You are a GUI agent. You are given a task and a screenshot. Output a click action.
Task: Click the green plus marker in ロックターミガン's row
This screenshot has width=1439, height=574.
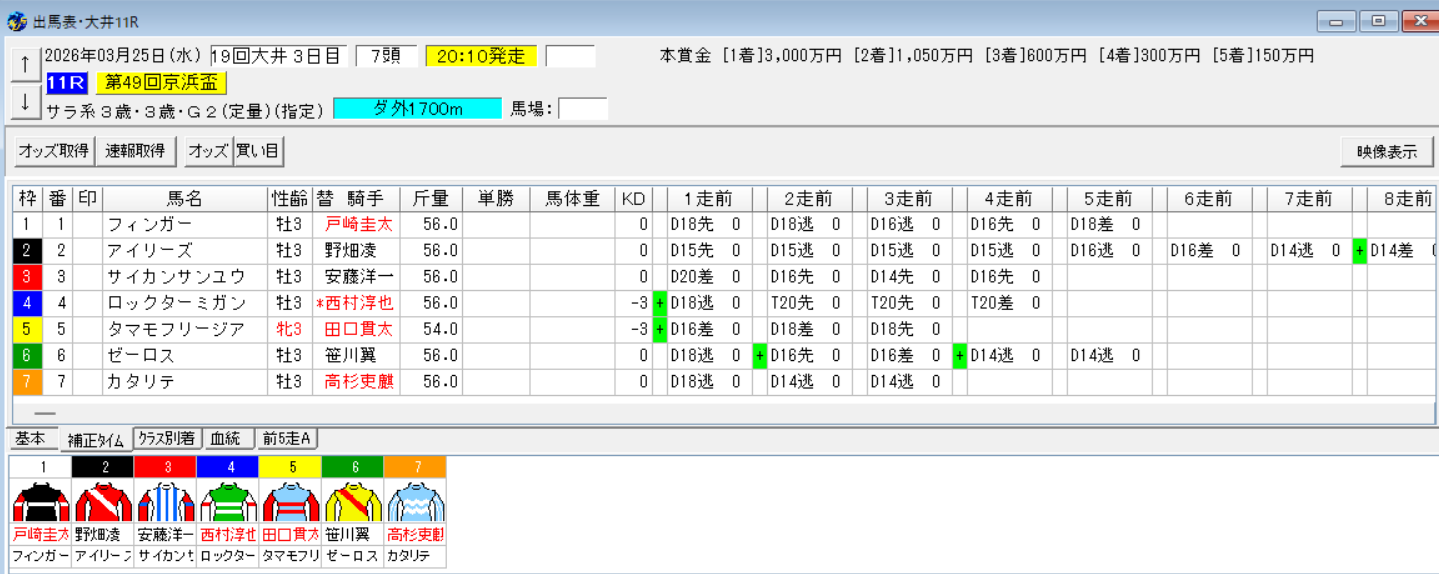tap(659, 303)
